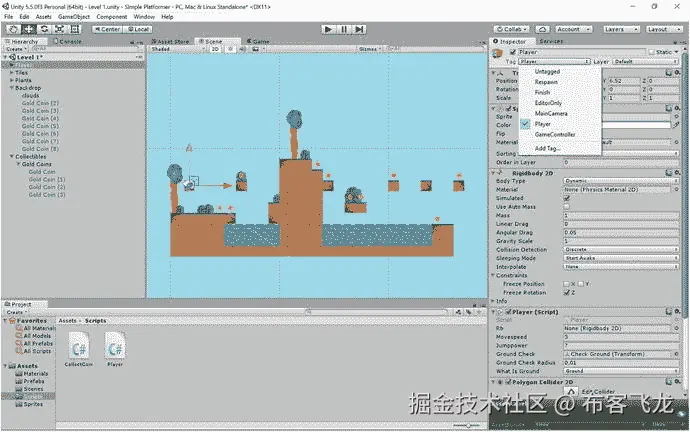Screen dimensions: 690x432
Task: Open the Gizmos dropdown
Action: click(370, 49)
